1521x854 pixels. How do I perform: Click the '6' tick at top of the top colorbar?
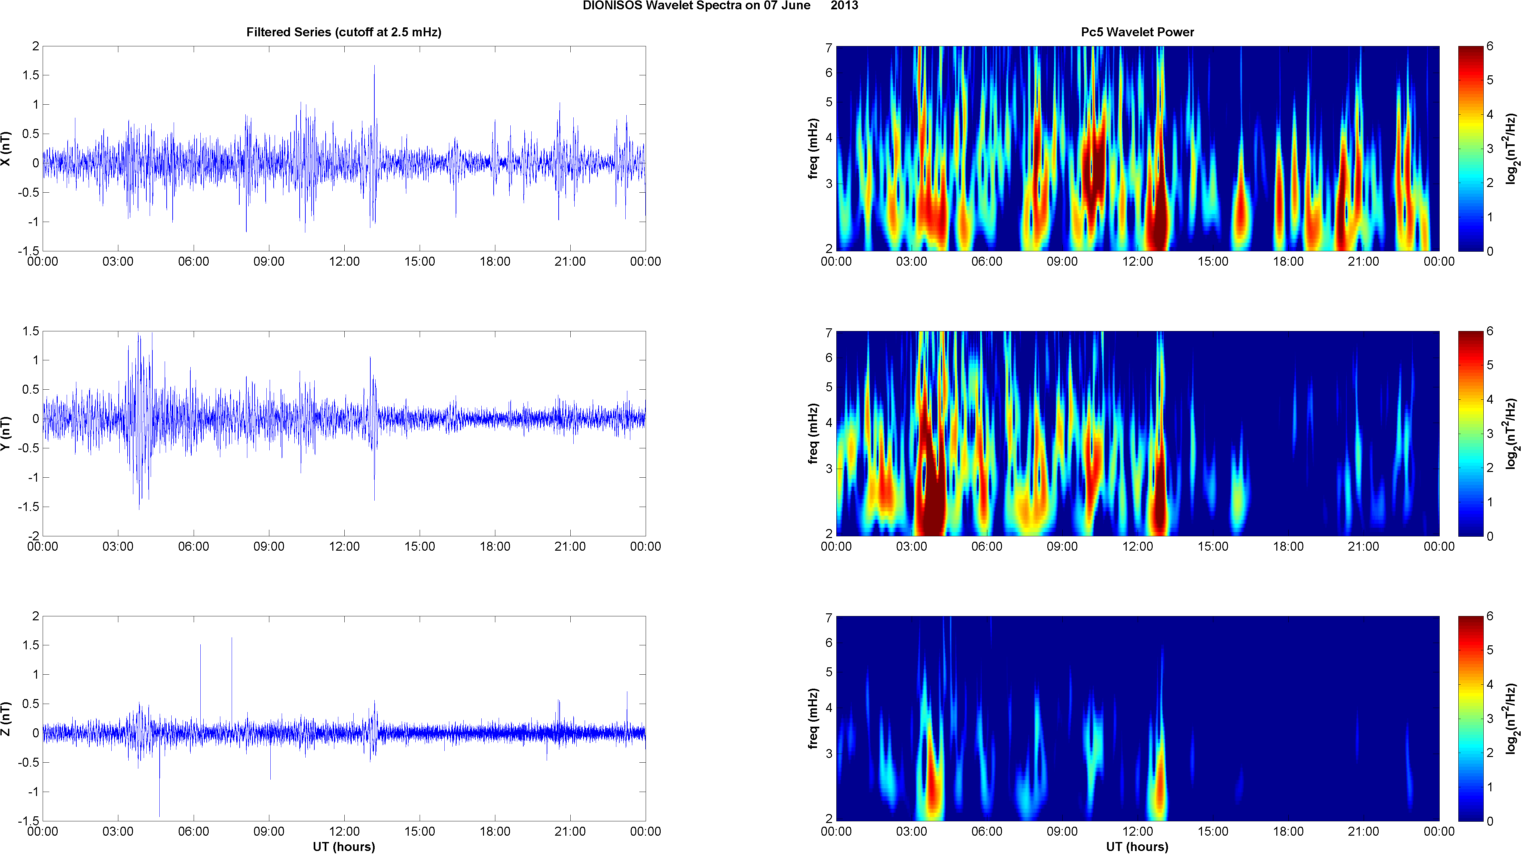pyautogui.click(x=1490, y=46)
